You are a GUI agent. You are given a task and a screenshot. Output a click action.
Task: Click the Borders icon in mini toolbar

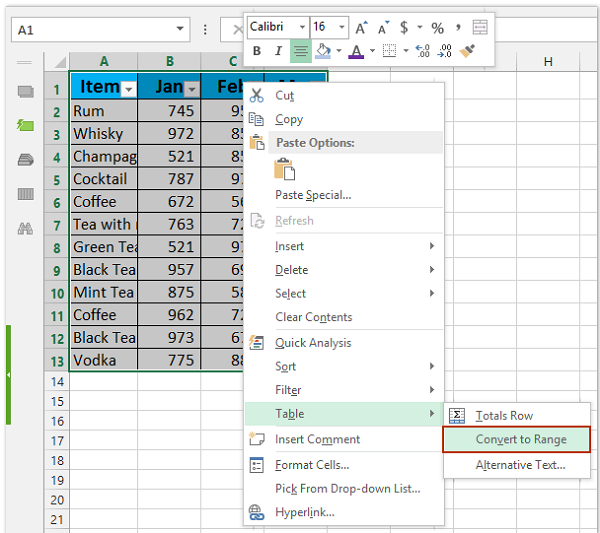(x=389, y=51)
